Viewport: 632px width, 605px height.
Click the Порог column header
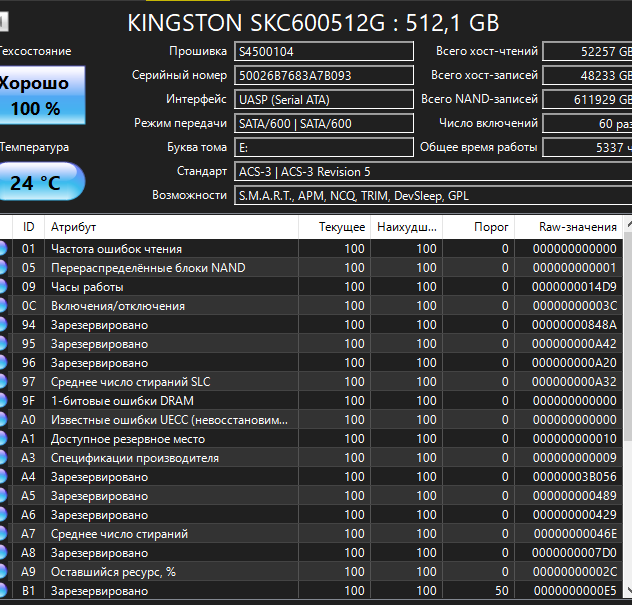tap(478, 227)
